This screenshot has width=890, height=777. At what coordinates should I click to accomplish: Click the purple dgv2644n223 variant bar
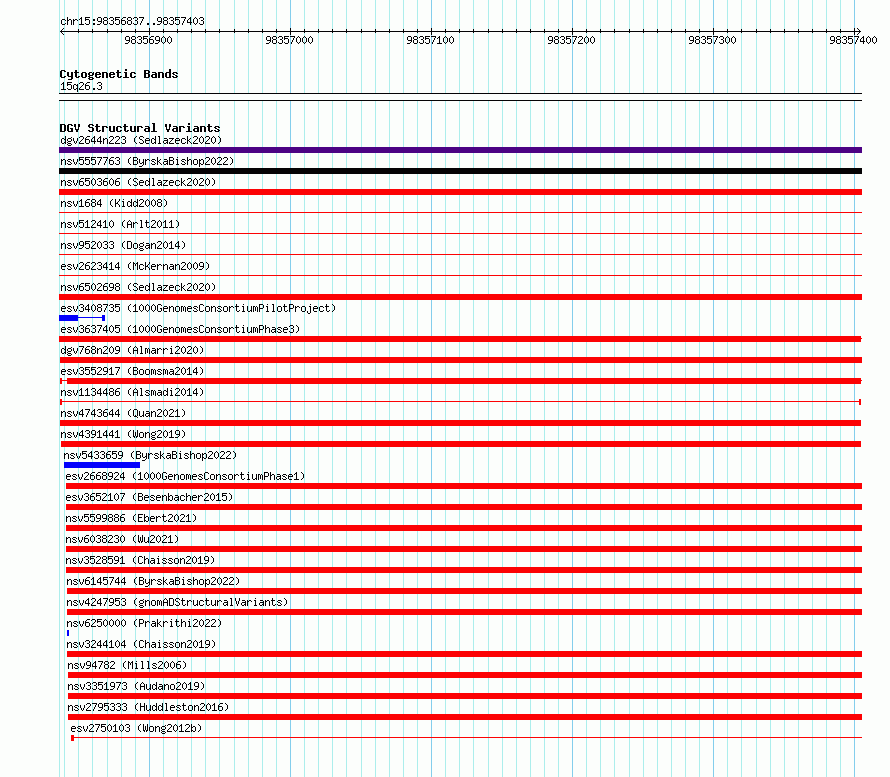pos(460,150)
